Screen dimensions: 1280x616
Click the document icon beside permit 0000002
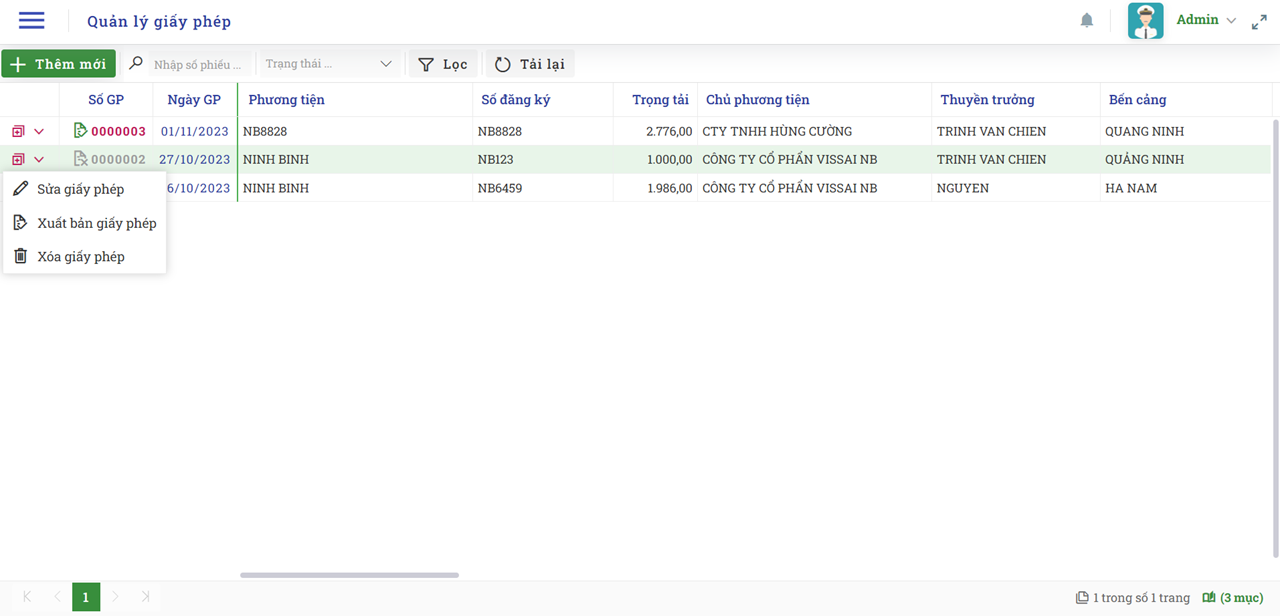pyautogui.click(x=81, y=159)
